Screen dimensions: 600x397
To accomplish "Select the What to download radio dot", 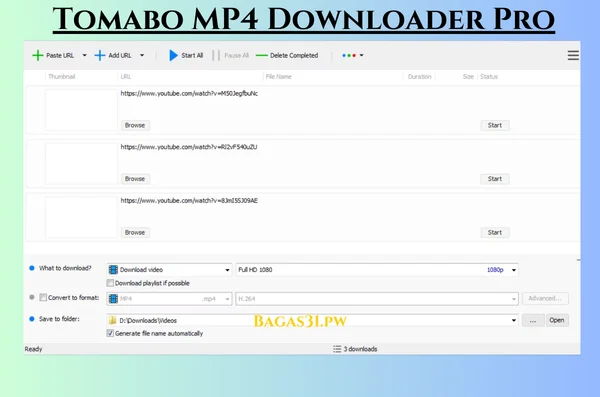I will click(32, 268).
